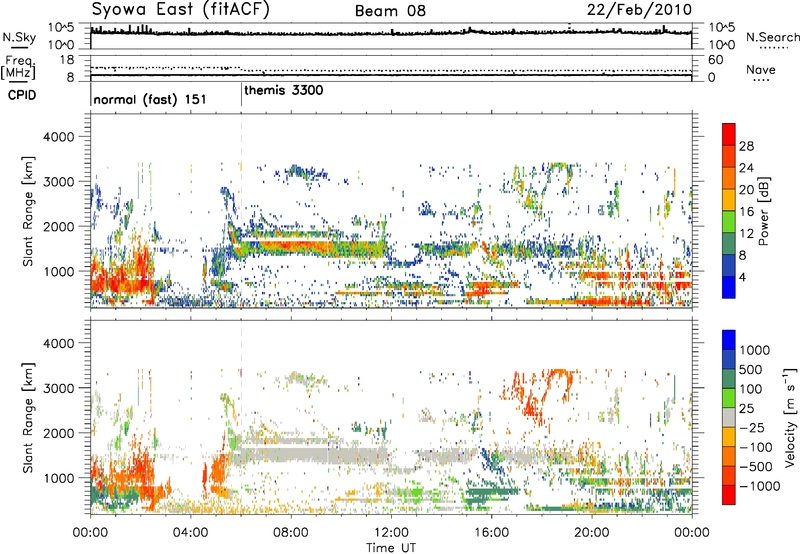Click the "18" tick on frequency axis

(x=67, y=60)
